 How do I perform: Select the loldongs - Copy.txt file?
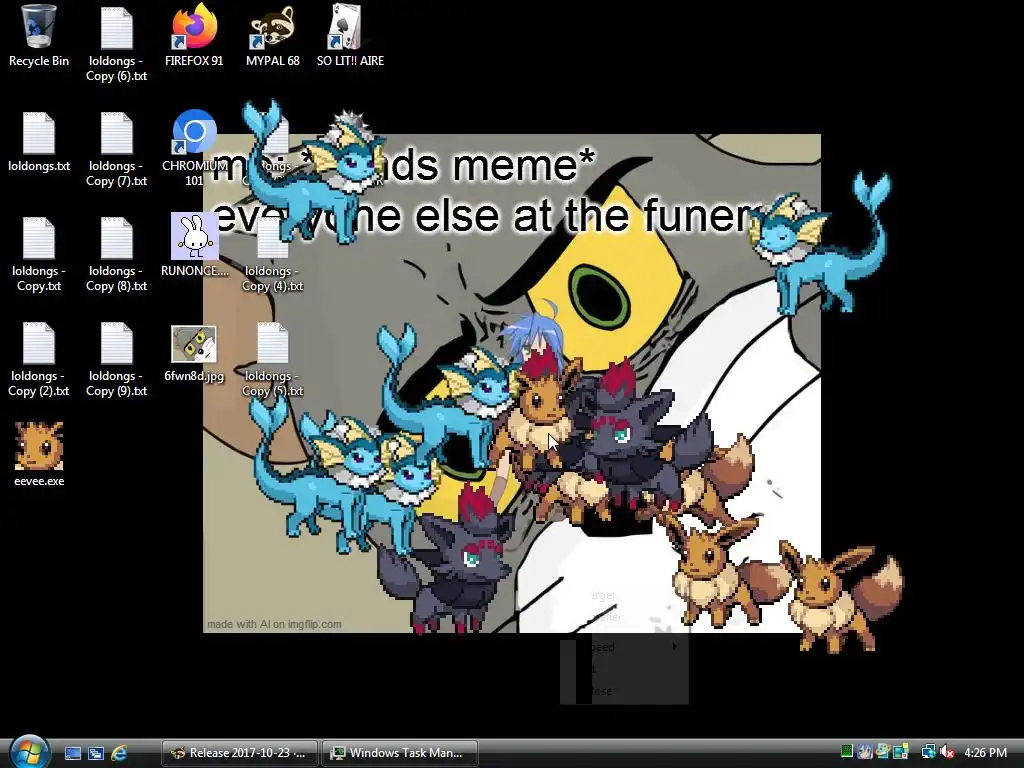tap(39, 254)
